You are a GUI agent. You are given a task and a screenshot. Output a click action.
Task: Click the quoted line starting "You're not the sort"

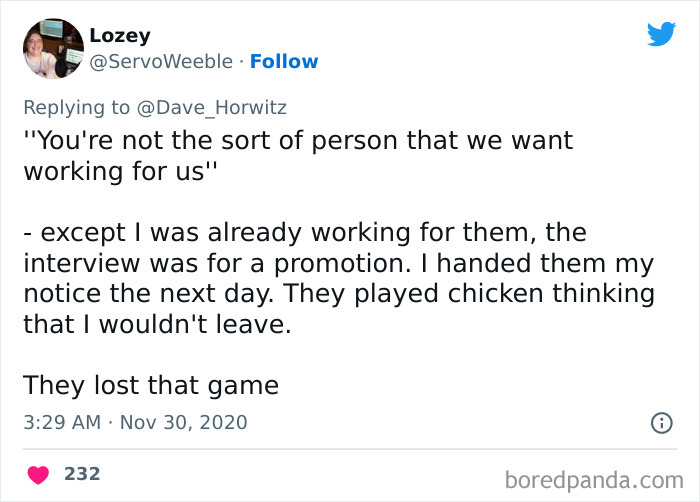(298, 140)
